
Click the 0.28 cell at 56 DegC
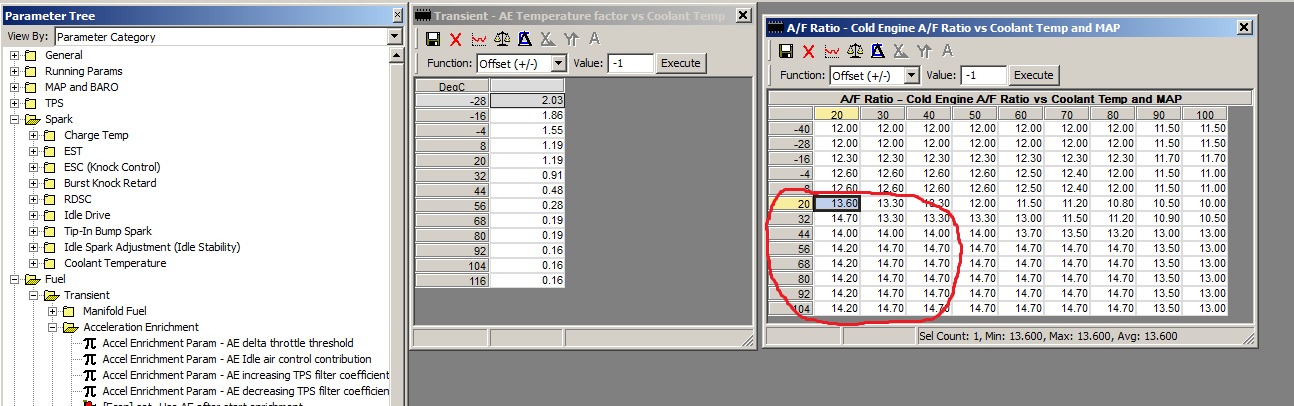(x=527, y=205)
